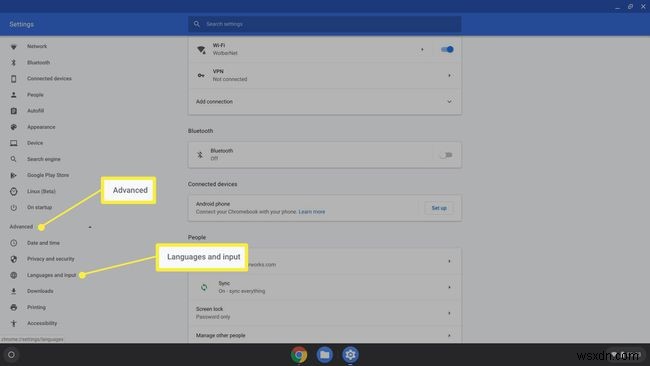Click the VPN key icon
The height and width of the screenshot is (366, 650).
(201, 75)
